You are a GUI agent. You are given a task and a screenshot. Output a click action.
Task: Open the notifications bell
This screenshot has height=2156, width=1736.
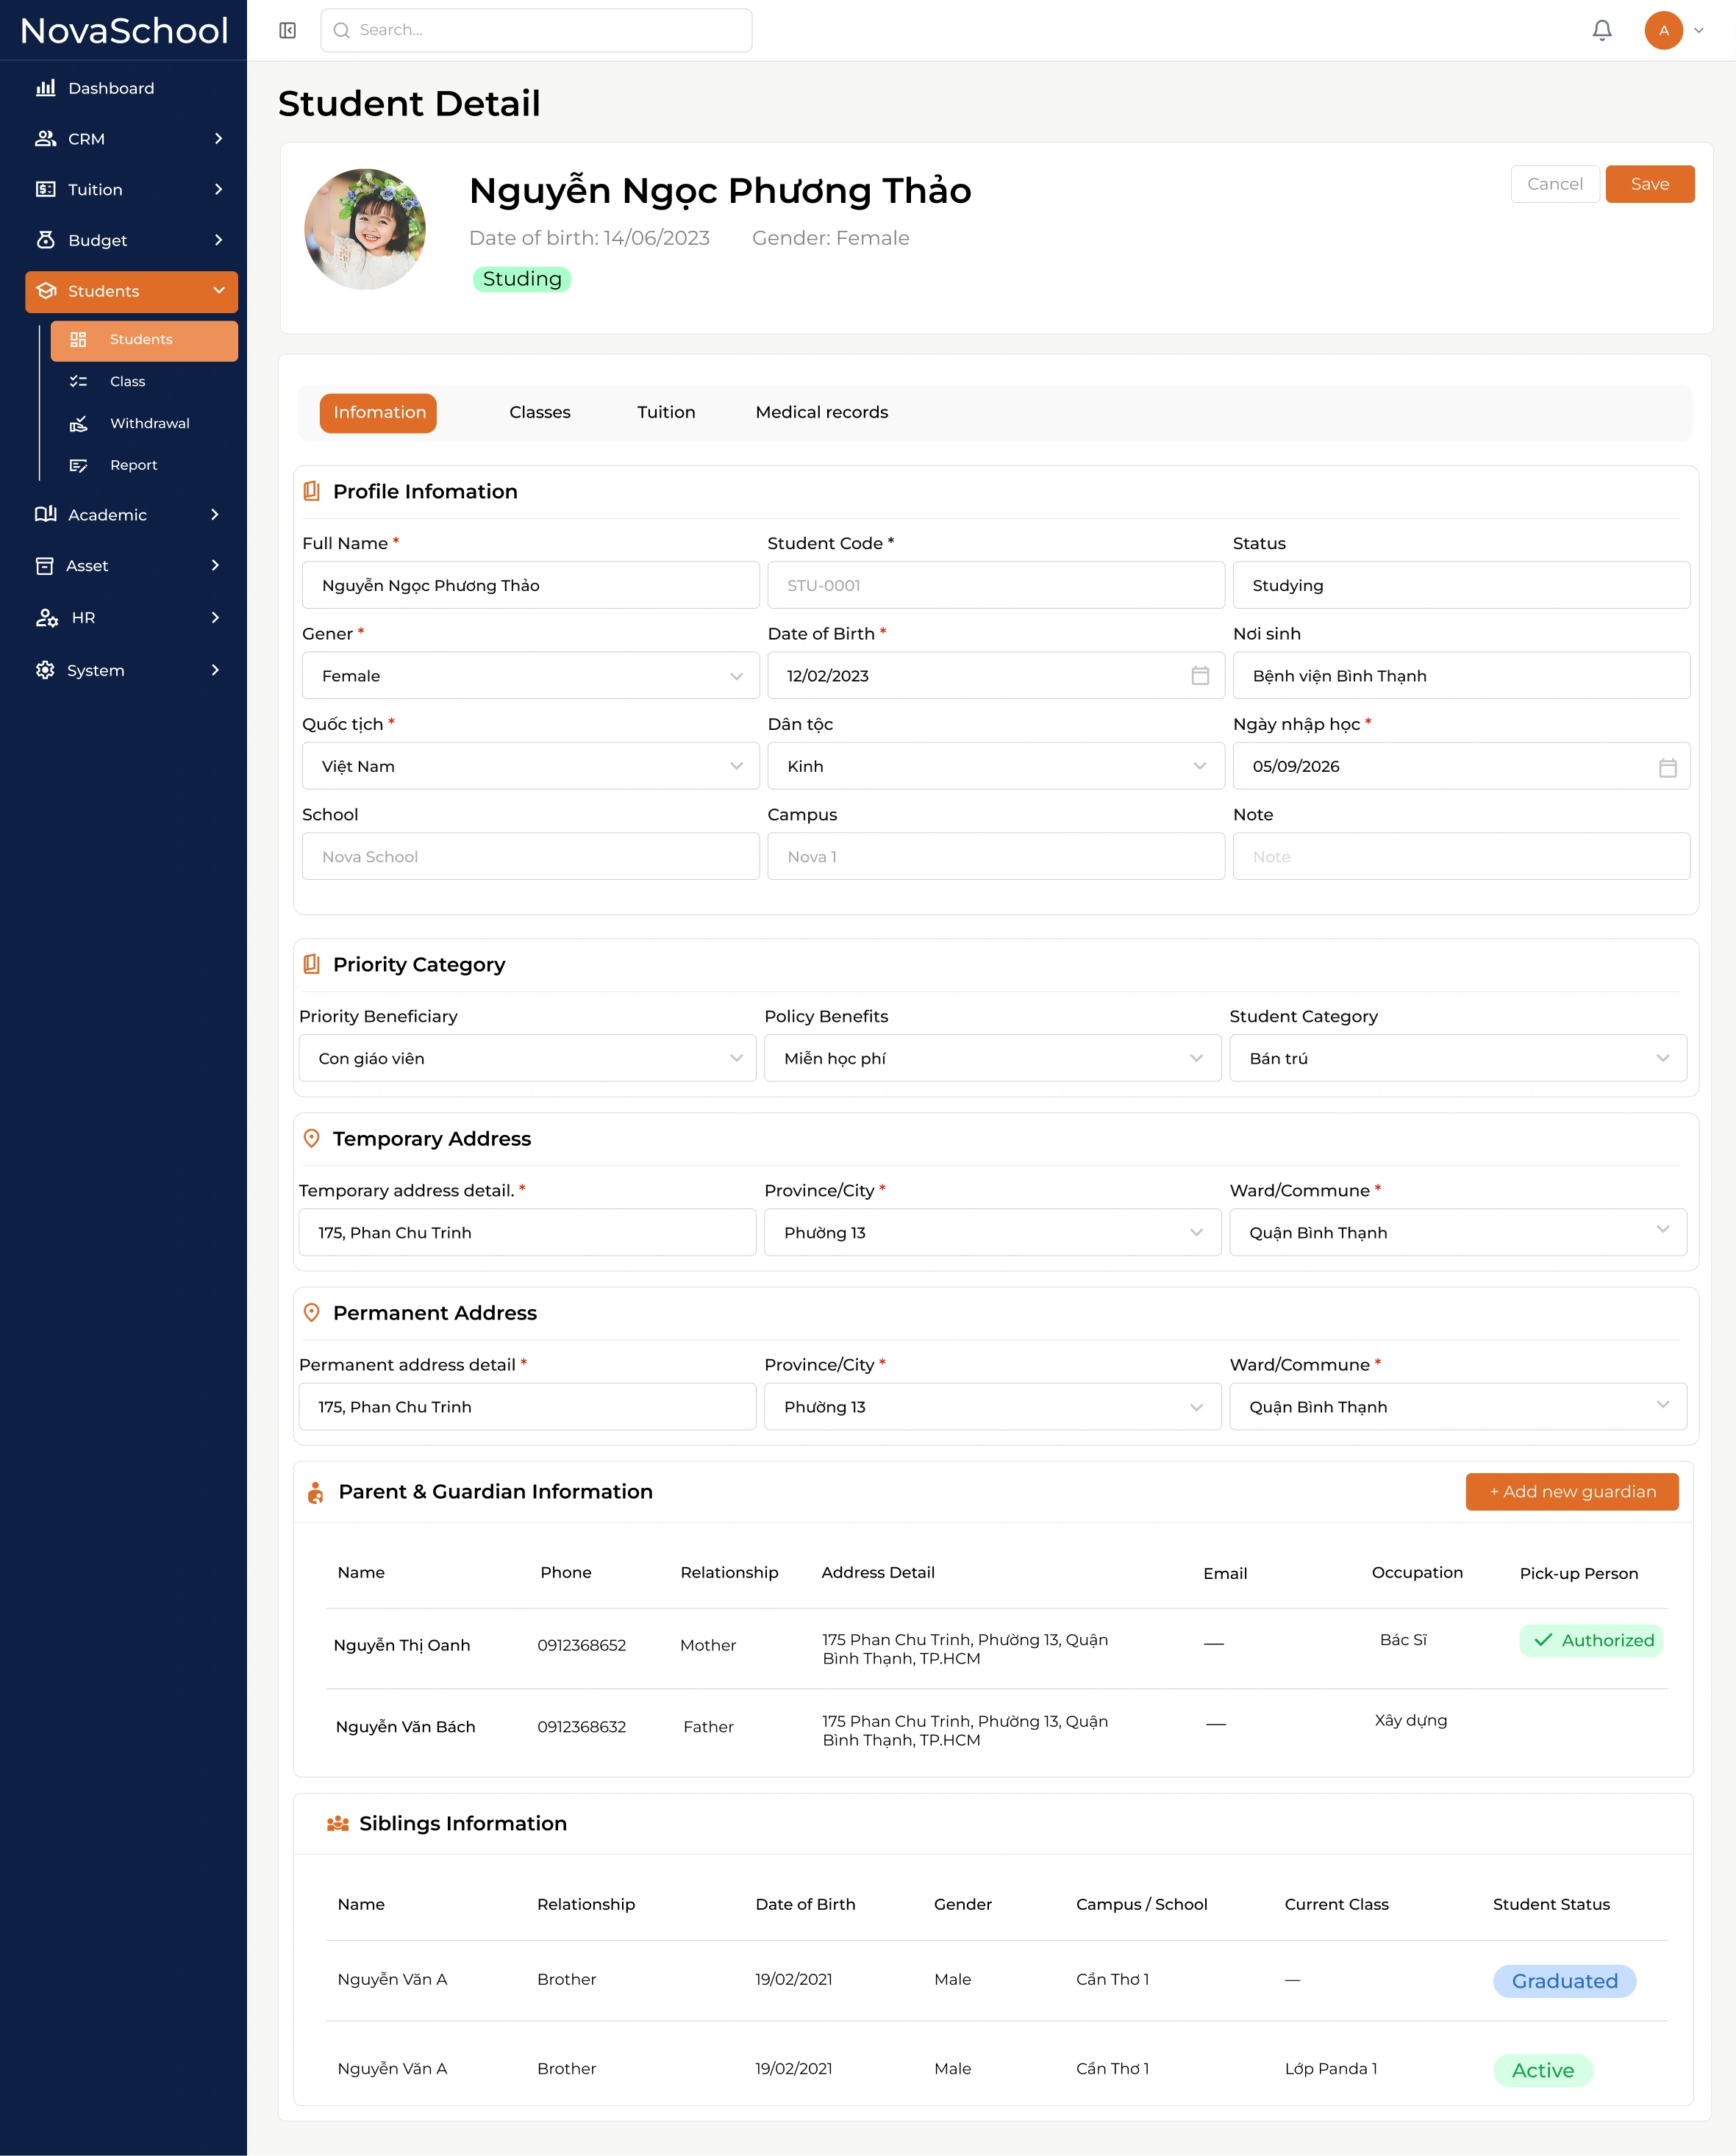(1602, 30)
